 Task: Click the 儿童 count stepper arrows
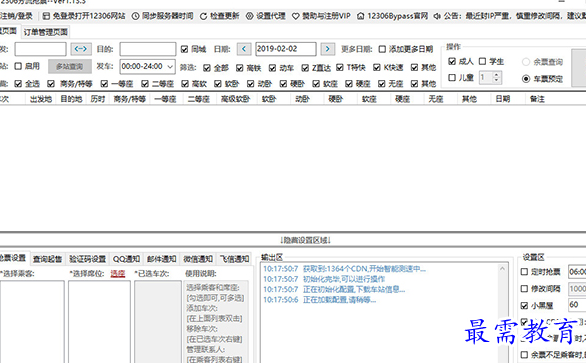tap(496, 77)
